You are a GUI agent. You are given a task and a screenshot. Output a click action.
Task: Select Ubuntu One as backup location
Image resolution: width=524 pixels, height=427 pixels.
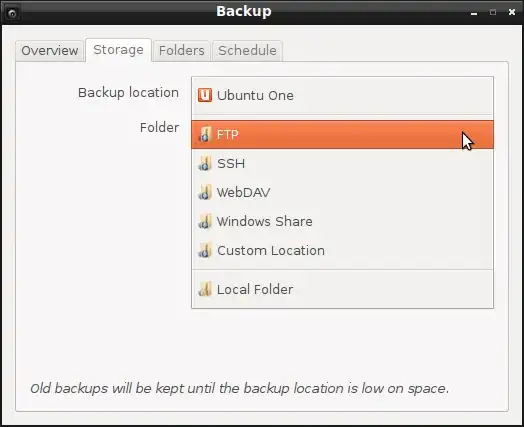[x=342, y=96]
